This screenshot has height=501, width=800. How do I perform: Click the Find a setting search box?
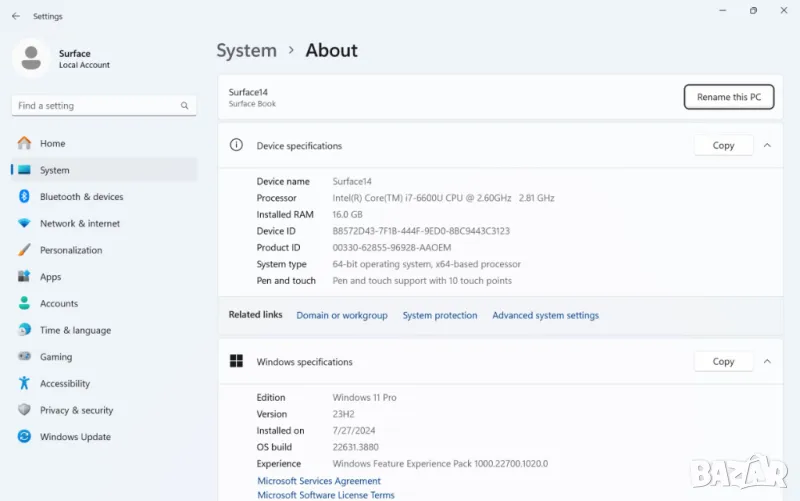click(102, 106)
